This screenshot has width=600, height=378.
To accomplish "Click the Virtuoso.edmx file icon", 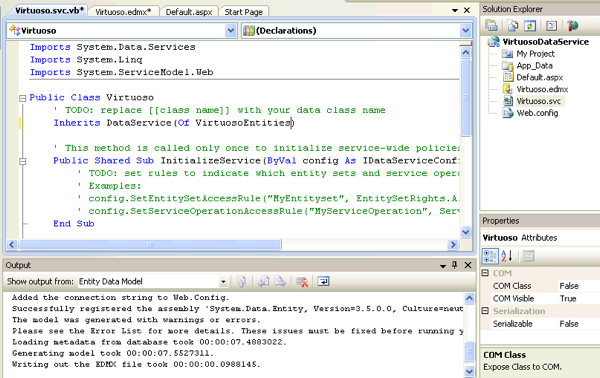I will 507,89.
